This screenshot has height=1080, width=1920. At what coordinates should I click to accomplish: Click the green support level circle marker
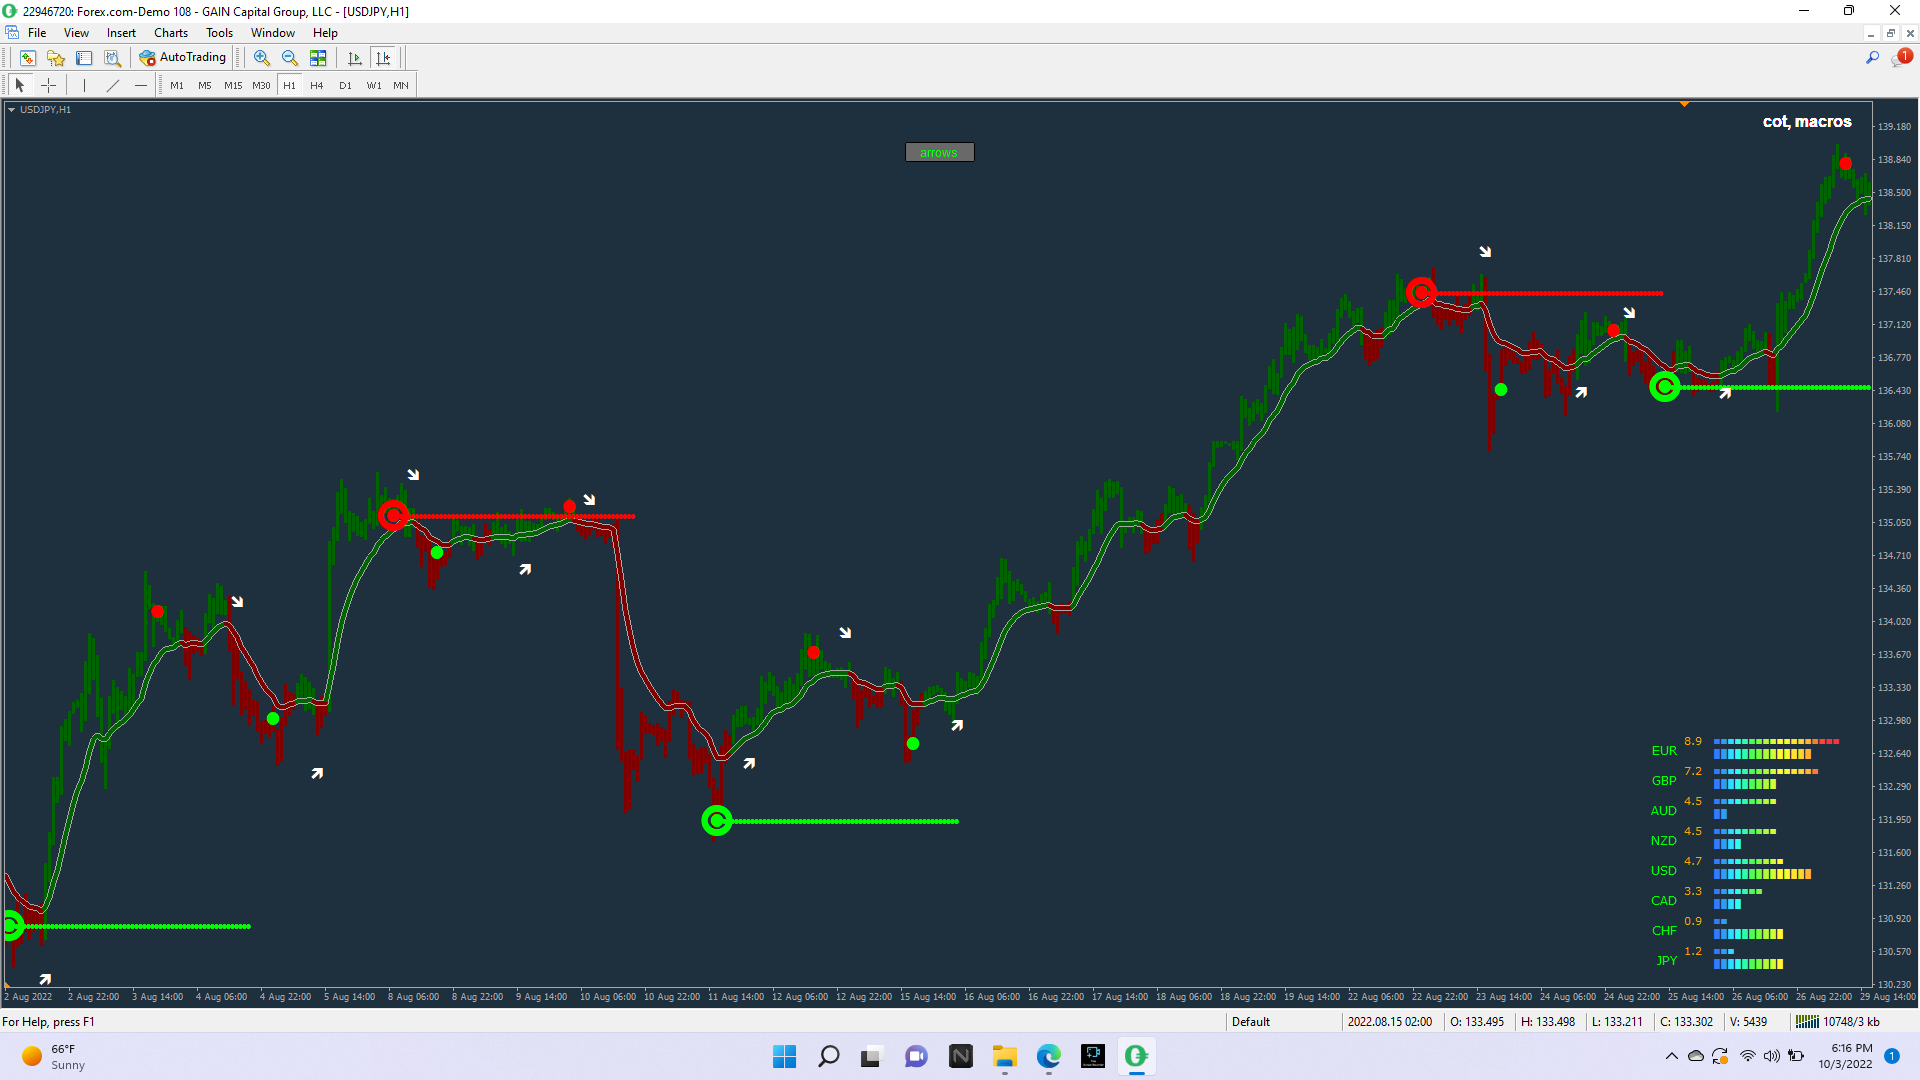point(716,821)
